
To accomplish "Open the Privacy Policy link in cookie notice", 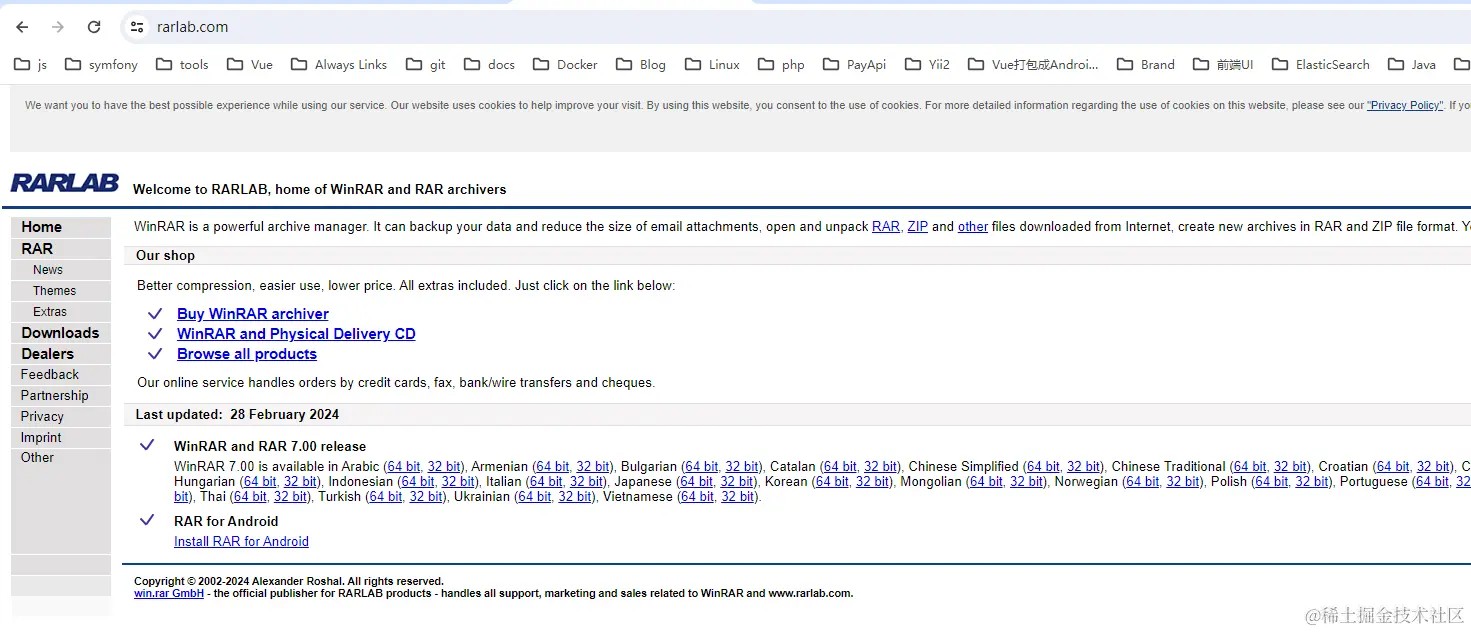I will pyautogui.click(x=1405, y=105).
